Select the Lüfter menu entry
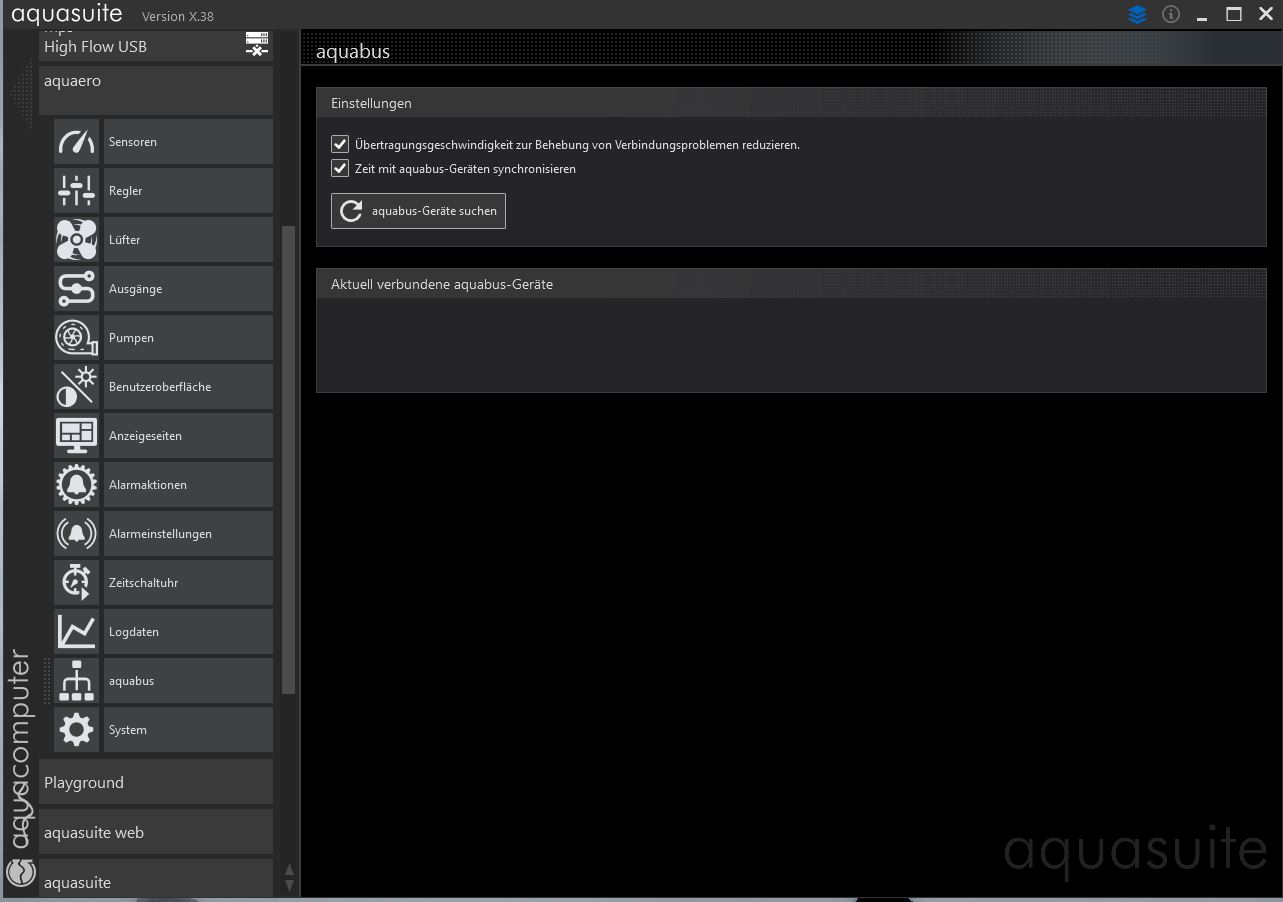 tap(188, 240)
